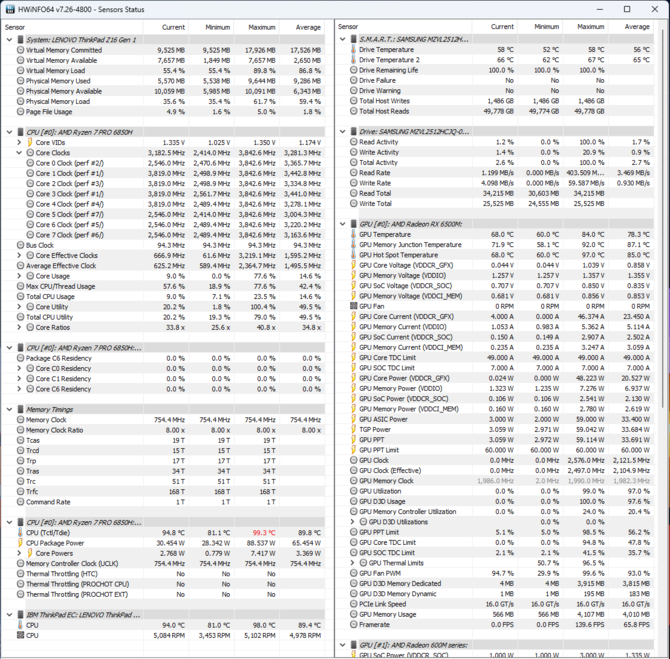Click the Framerate sensor icon
The height and width of the screenshot is (659, 670).
(353, 624)
